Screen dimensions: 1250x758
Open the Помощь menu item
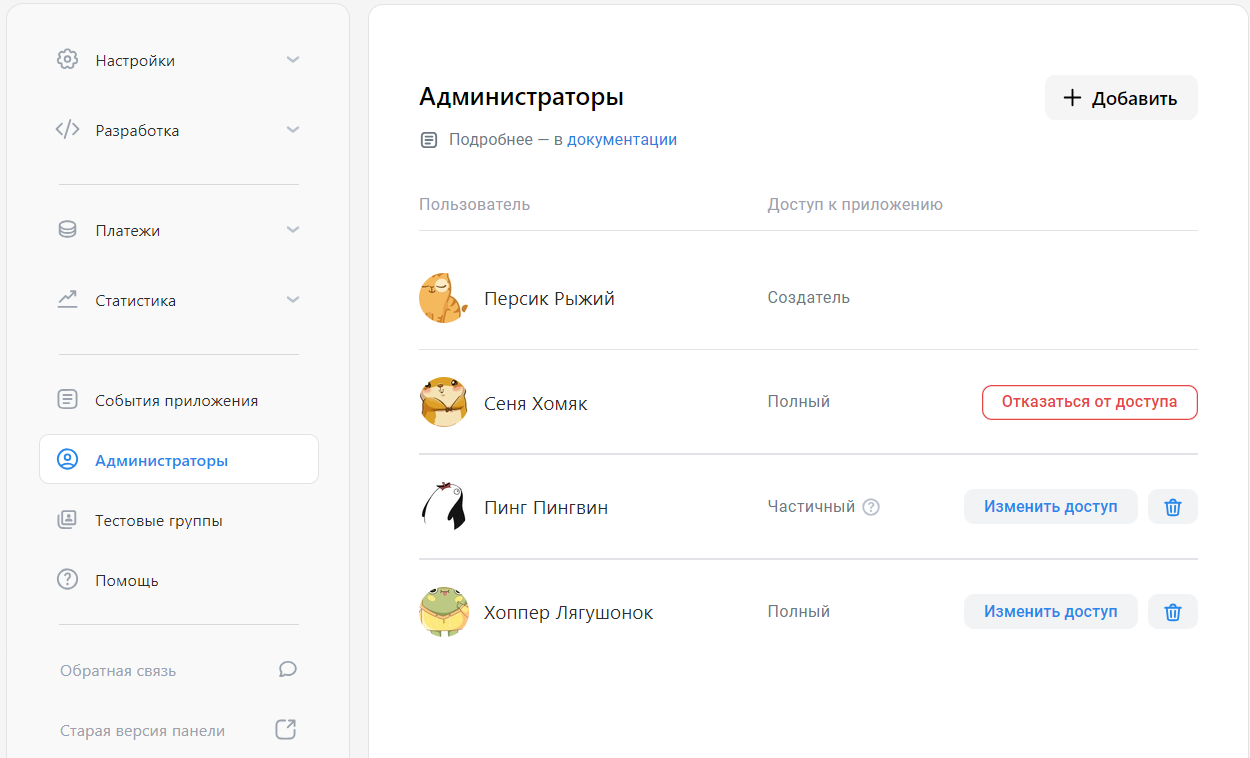tap(125, 579)
